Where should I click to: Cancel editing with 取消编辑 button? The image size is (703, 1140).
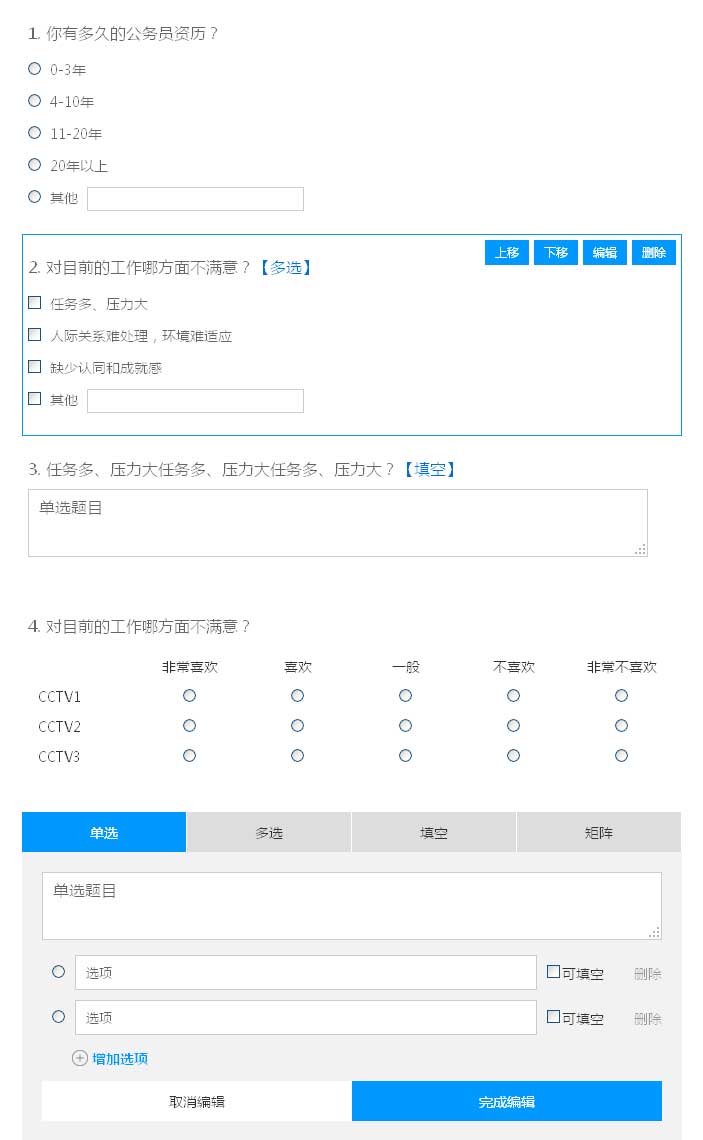[x=197, y=1101]
